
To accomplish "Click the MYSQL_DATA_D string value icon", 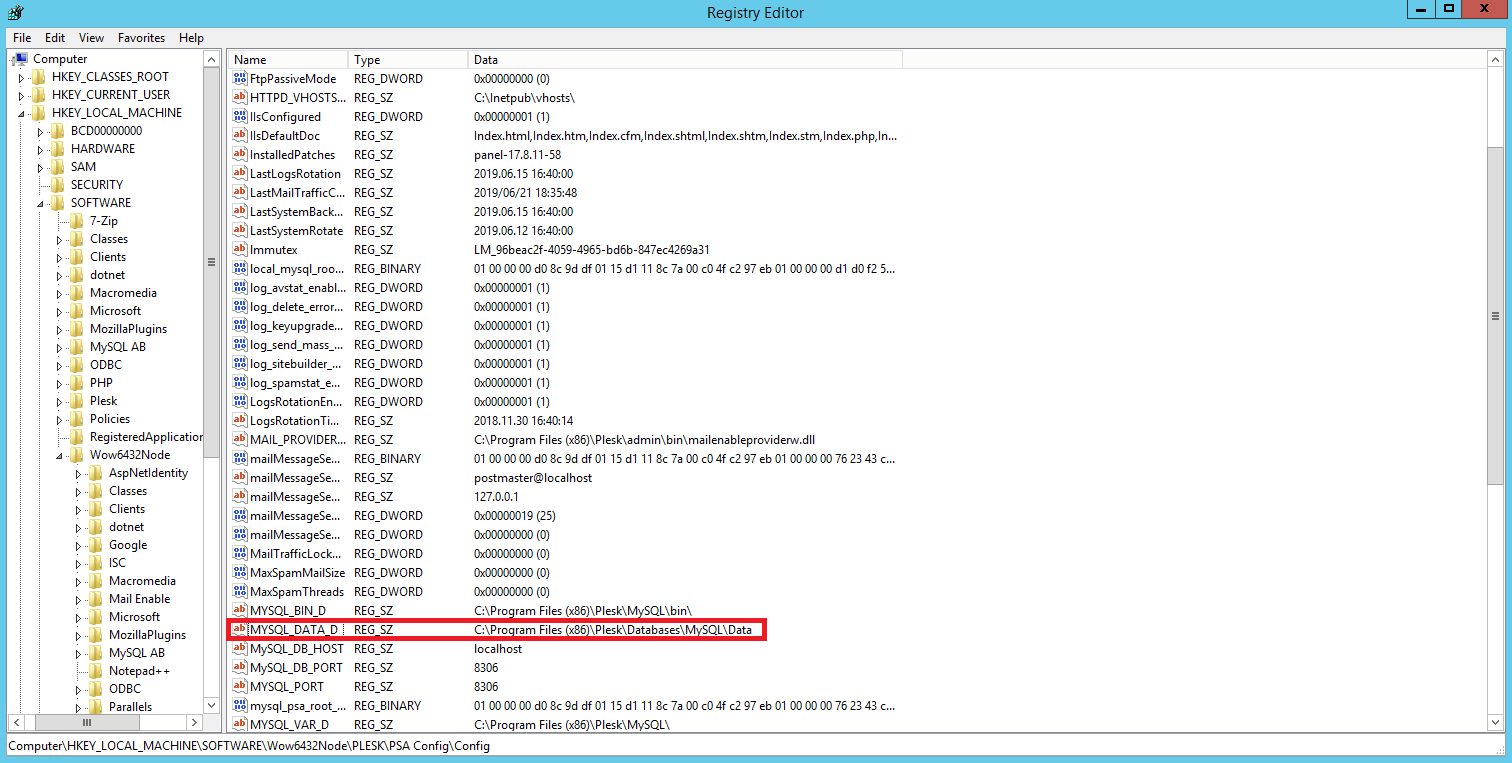I will pyautogui.click(x=240, y=630).
